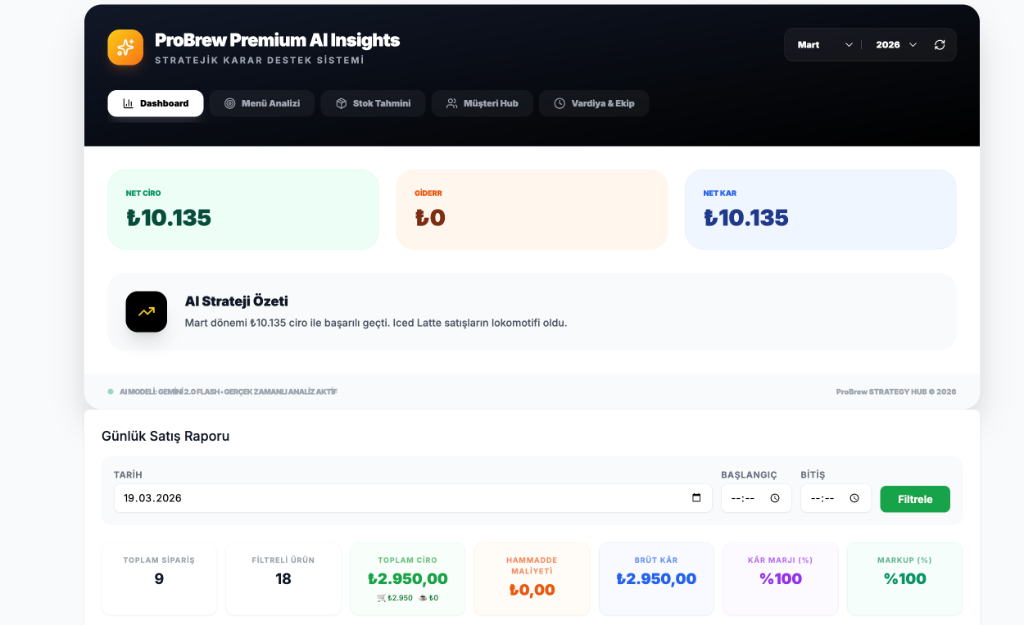The width and height of the screenshot is (1024, 625).
Task: Click the cart icon under Toplam Ciro
Action: tap(381, 598)
